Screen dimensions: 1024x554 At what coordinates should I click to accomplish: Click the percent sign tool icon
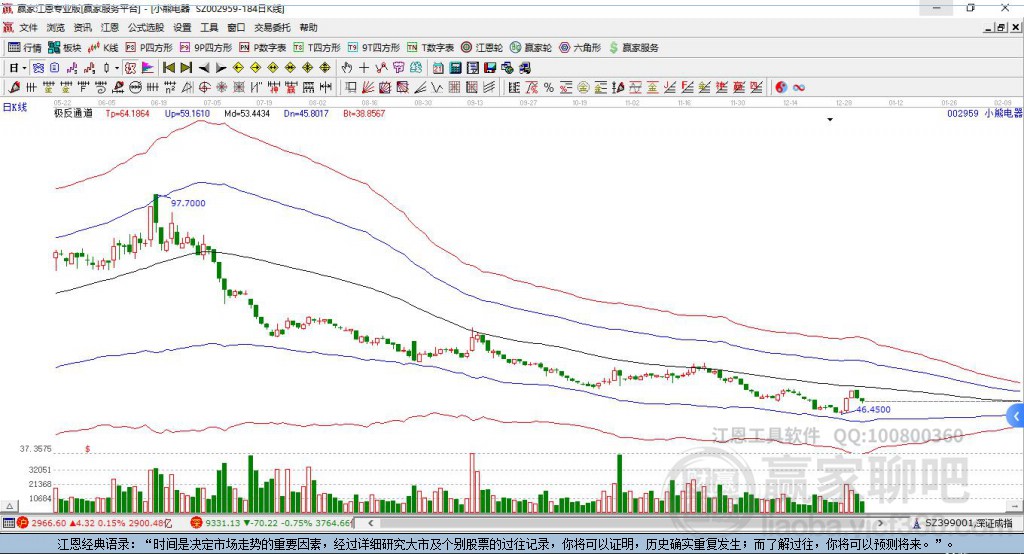coord(549,88)
